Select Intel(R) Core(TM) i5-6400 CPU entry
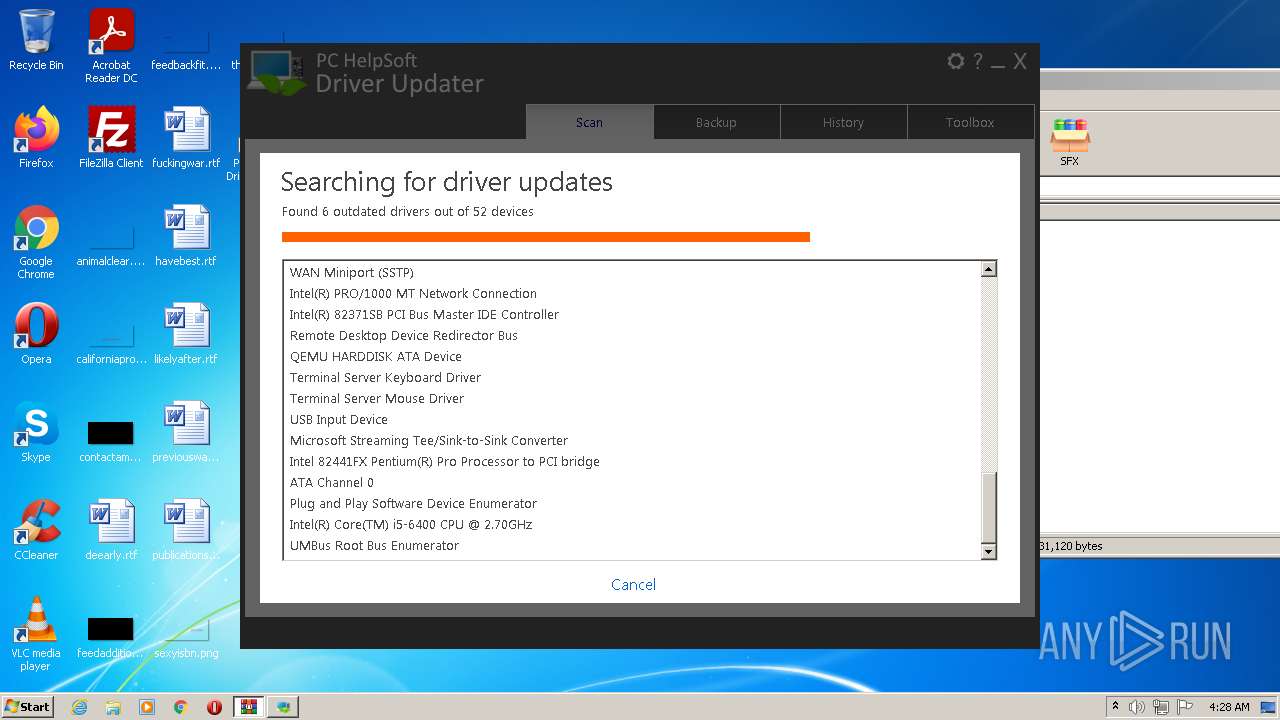This screenshot has width=1280, height=720. point(410,524)
